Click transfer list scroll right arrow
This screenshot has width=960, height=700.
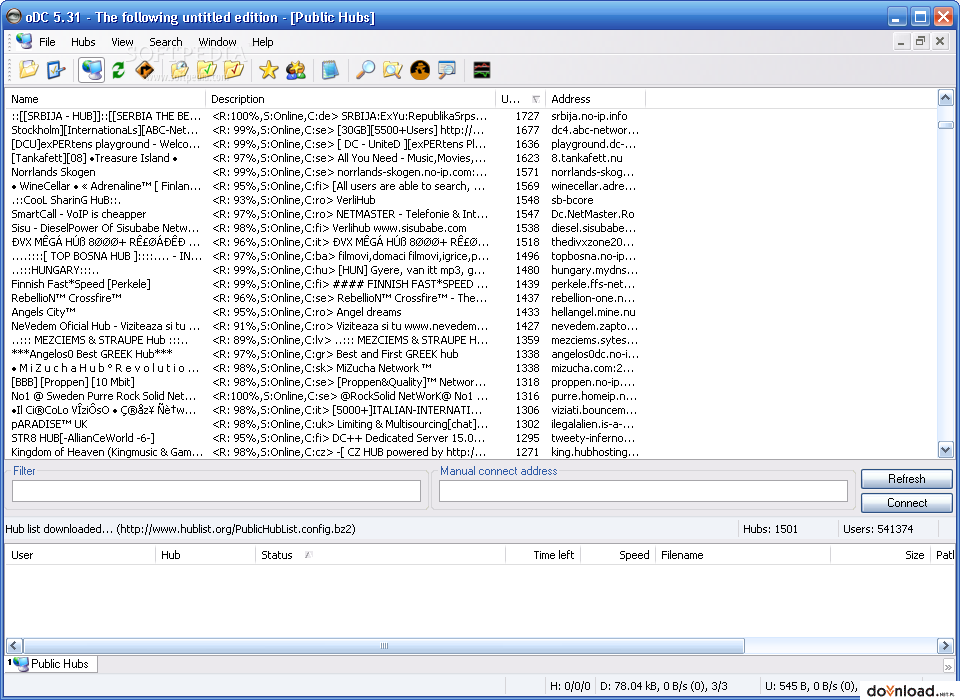945,645
